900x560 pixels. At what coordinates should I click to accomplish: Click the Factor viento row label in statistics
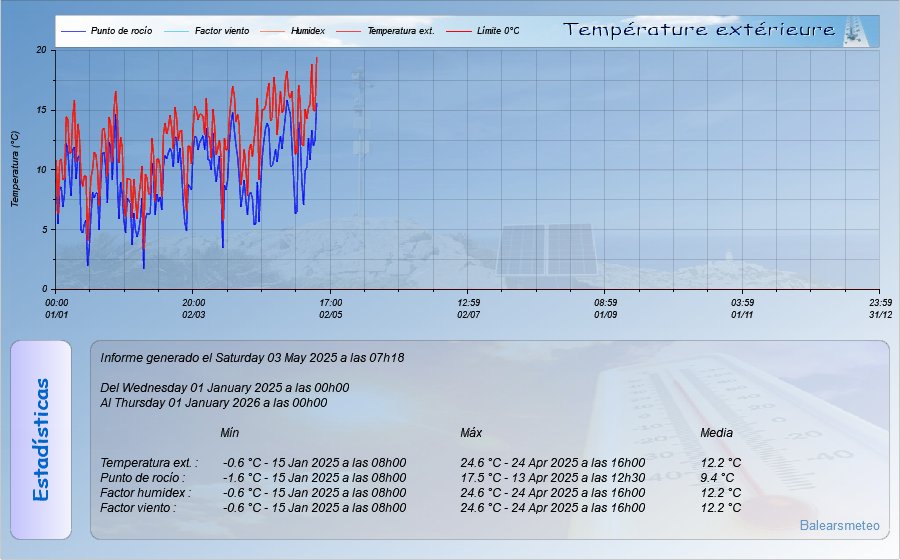[138, 507]
